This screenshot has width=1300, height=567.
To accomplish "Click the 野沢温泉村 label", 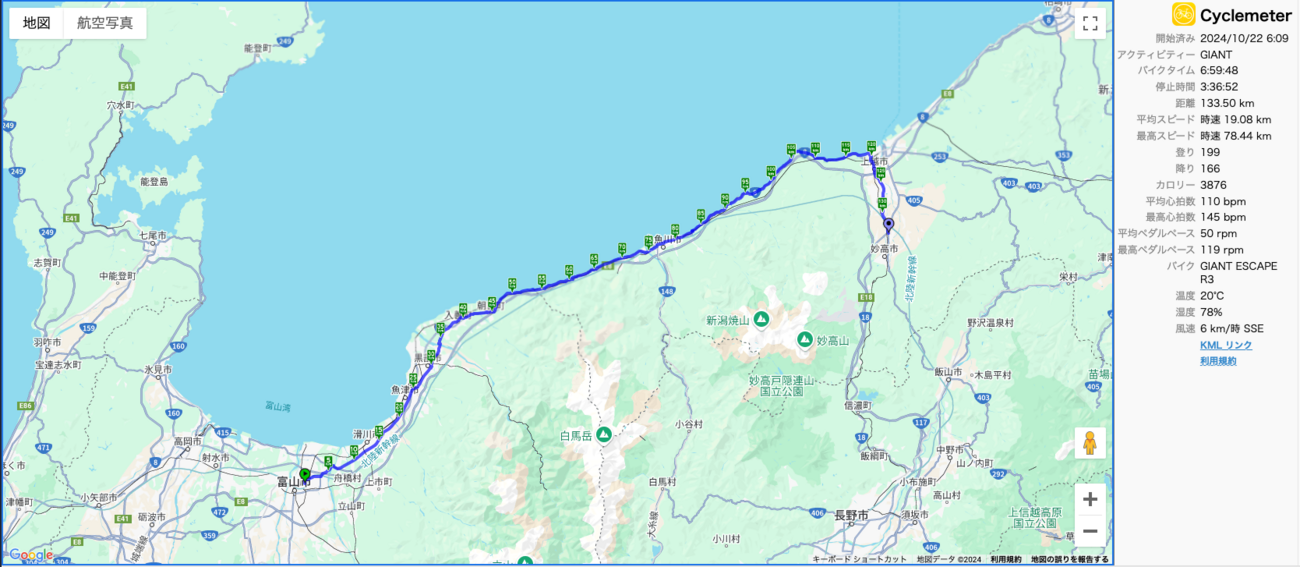I will coord(990,323).
